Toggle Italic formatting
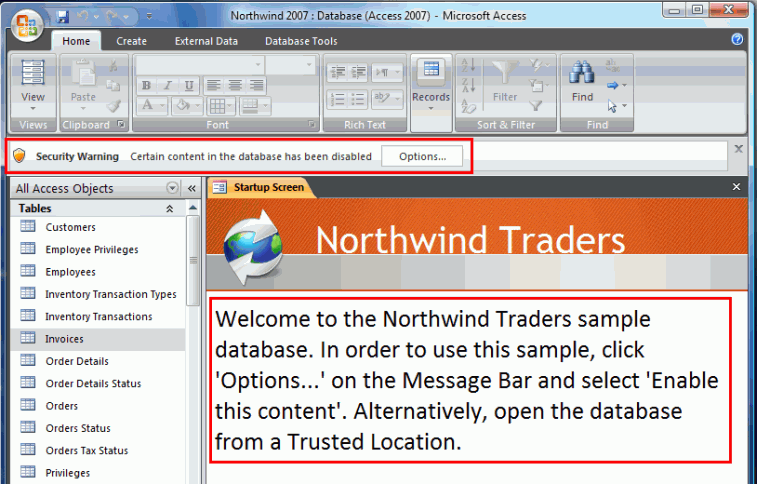 click(x=168, y=85)
